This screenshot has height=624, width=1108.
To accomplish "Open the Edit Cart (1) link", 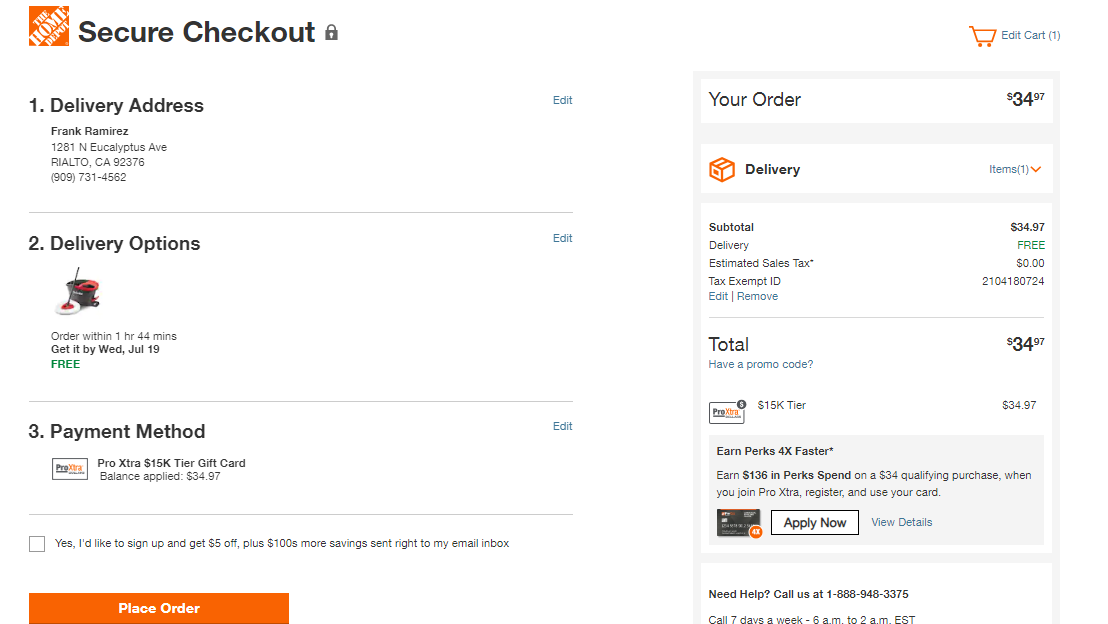I will [1030, 35].
